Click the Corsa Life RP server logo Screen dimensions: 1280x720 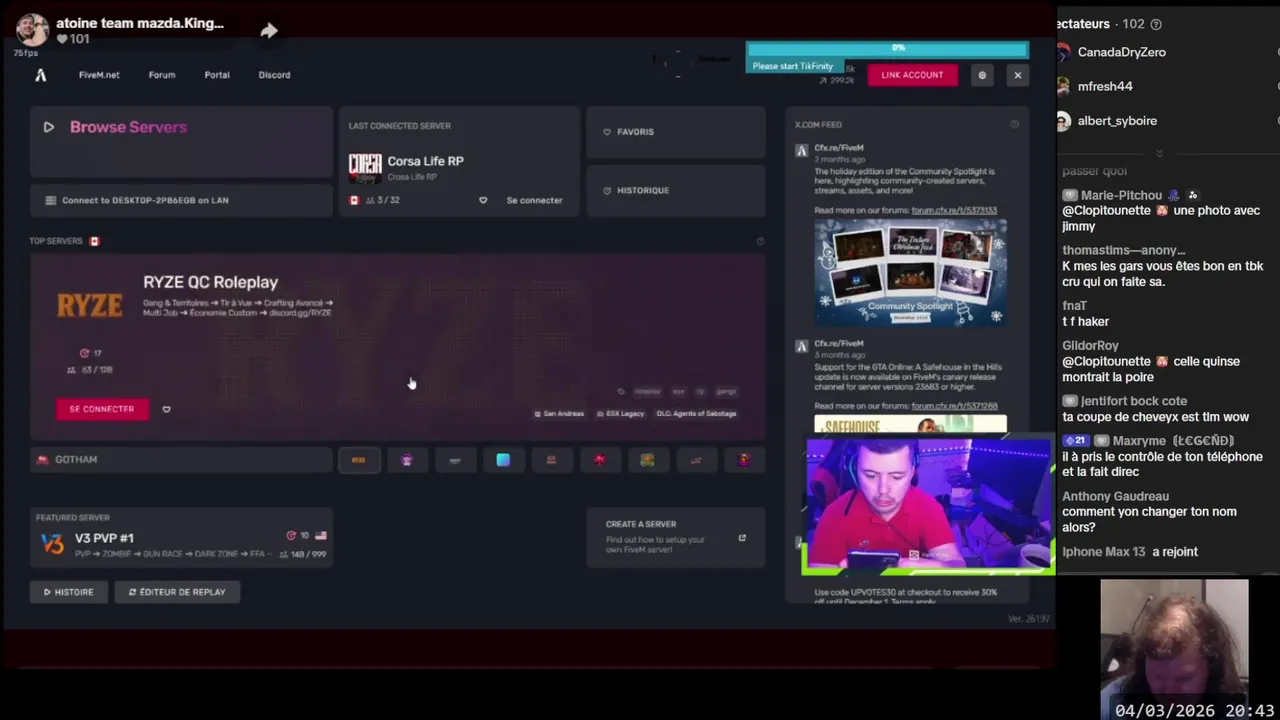(x=365, y=167)
